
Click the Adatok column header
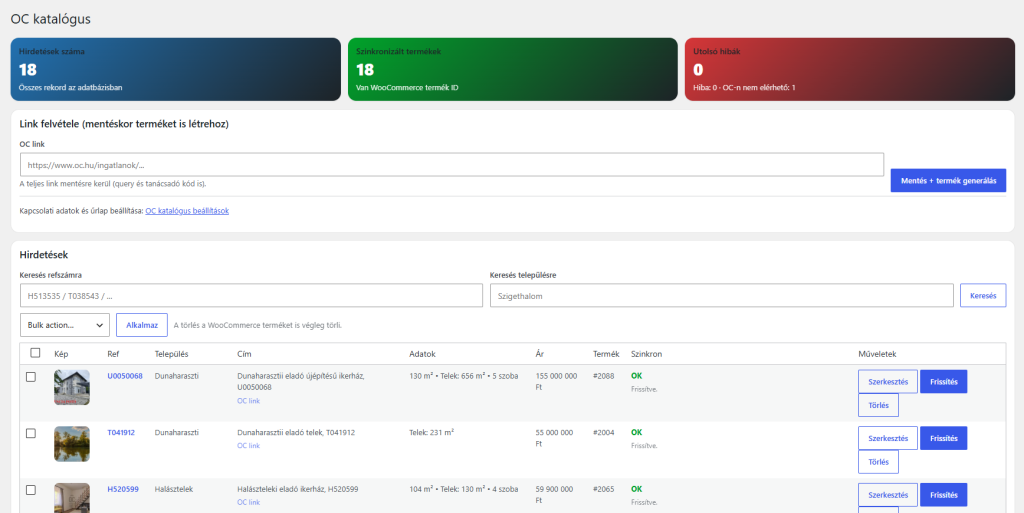423,354
